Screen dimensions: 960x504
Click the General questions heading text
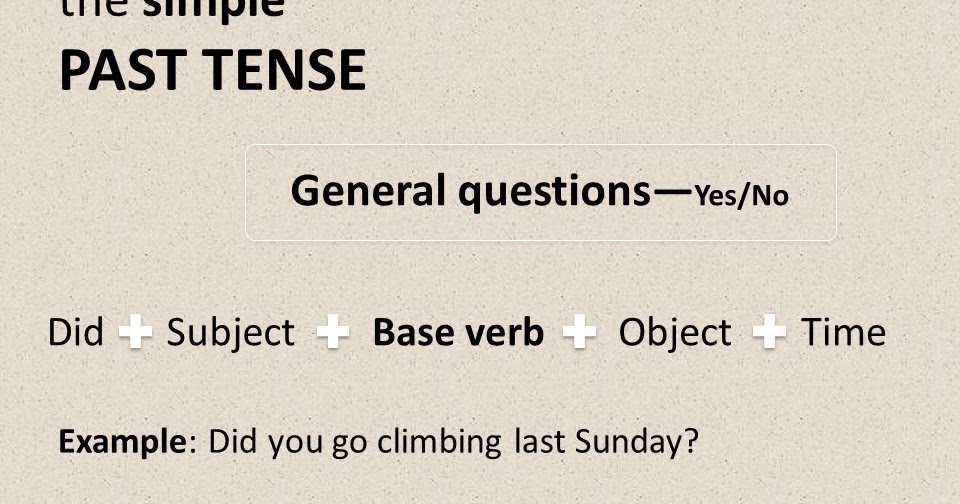[470, 191]
